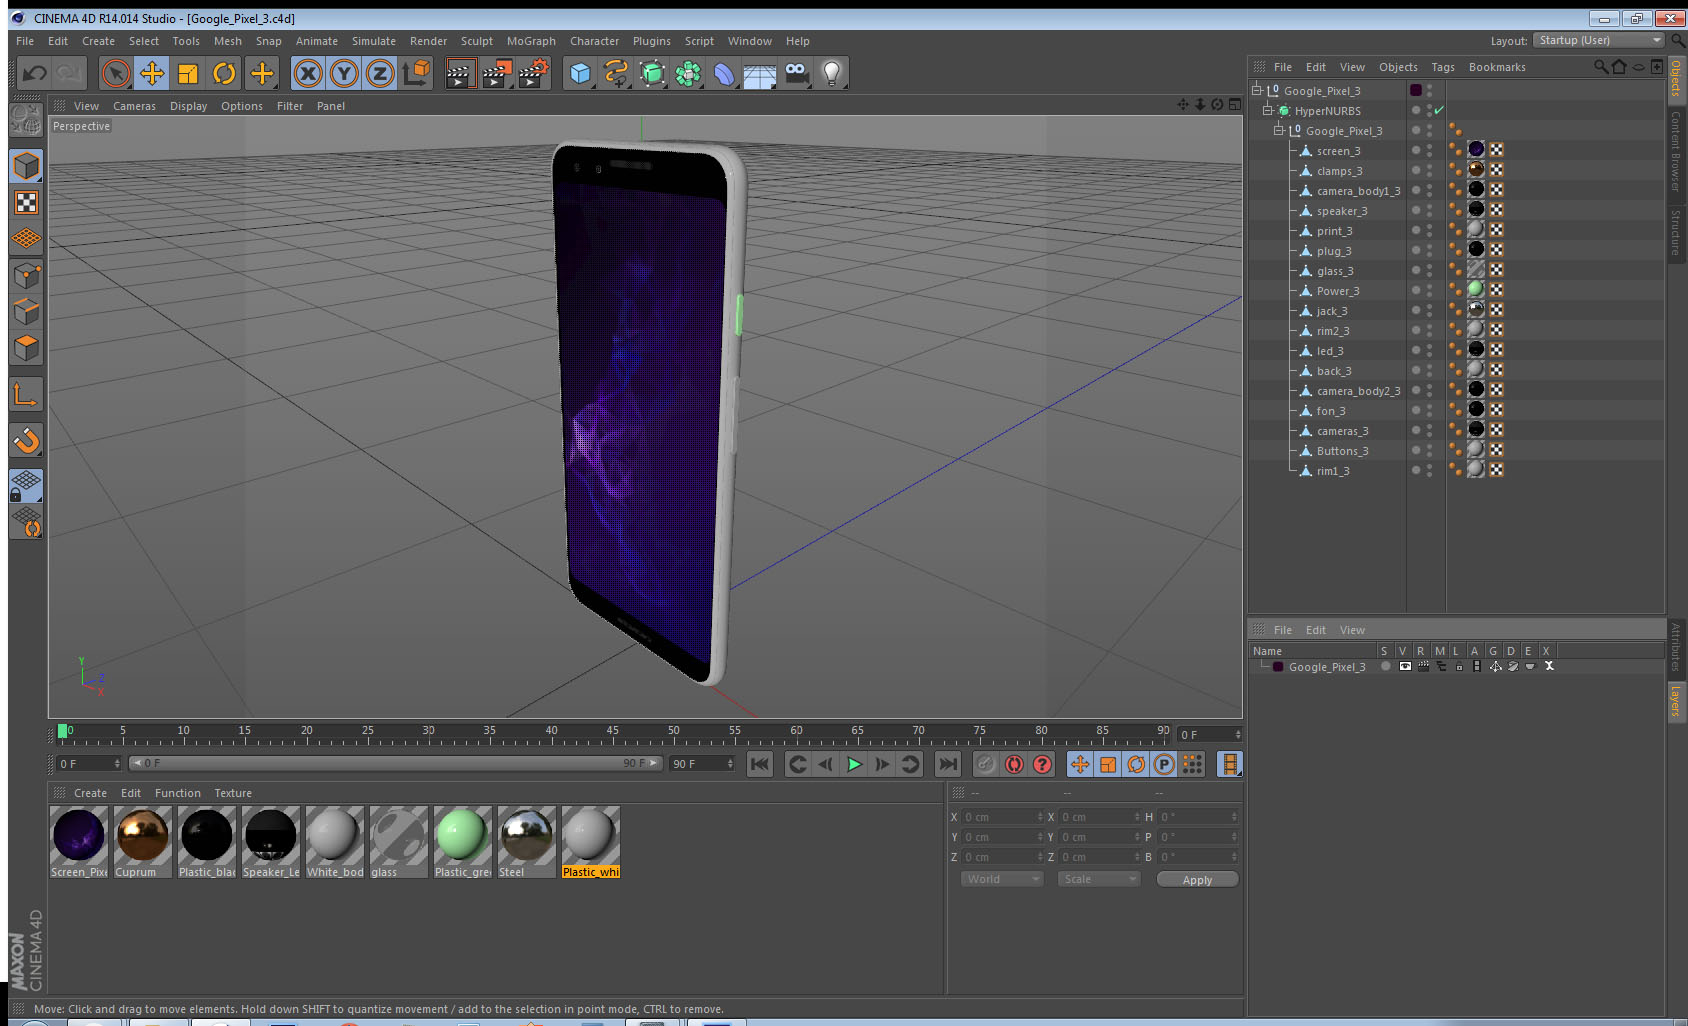Screen dimensions: 1688x1026
Task: Select the Buttons_3 object
Action: pos(1342,451)
